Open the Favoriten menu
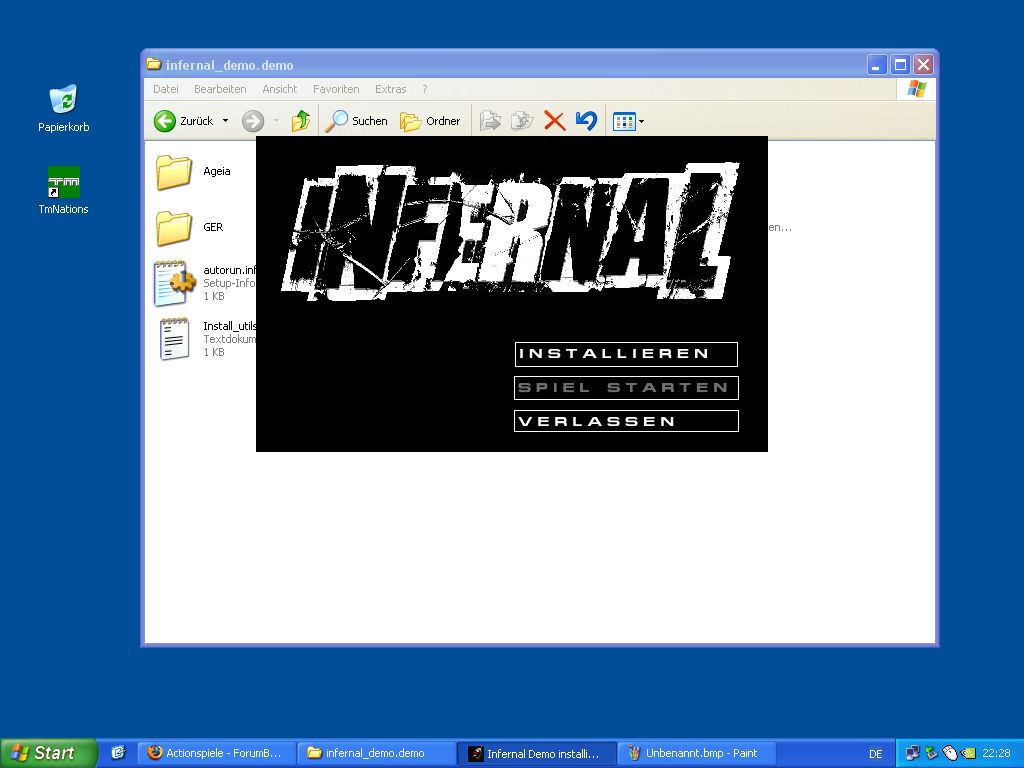The height and width of the screenshot is (768, 1024). click(336, 89)
